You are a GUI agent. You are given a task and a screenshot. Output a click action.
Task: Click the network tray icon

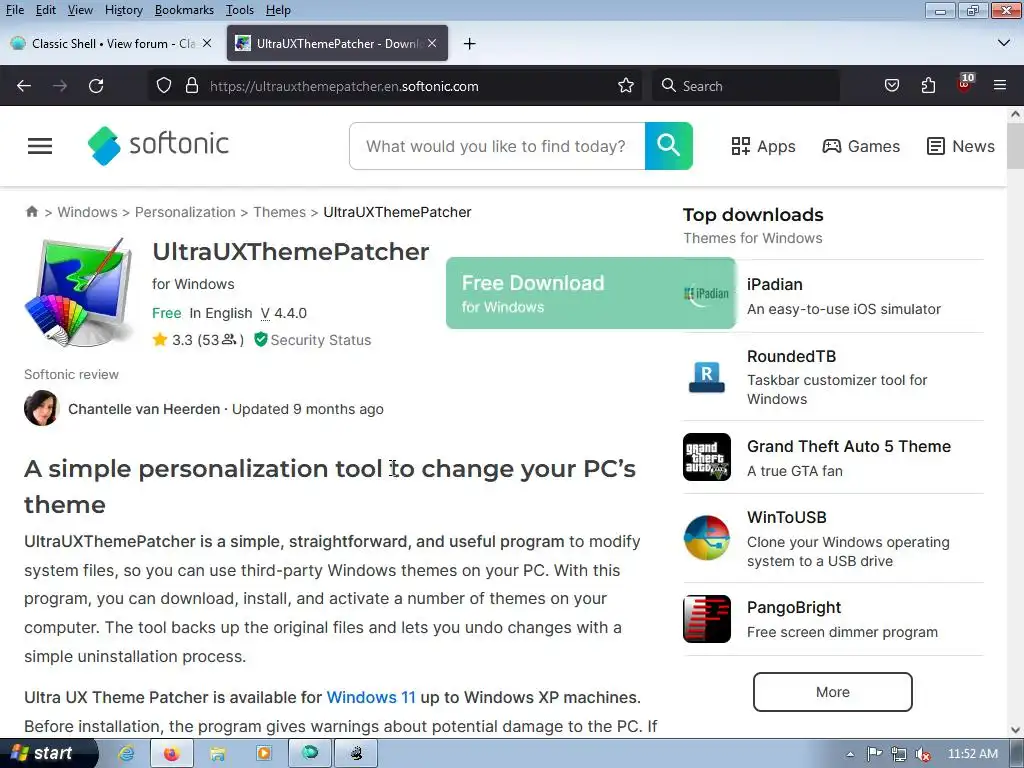[899, 754]
